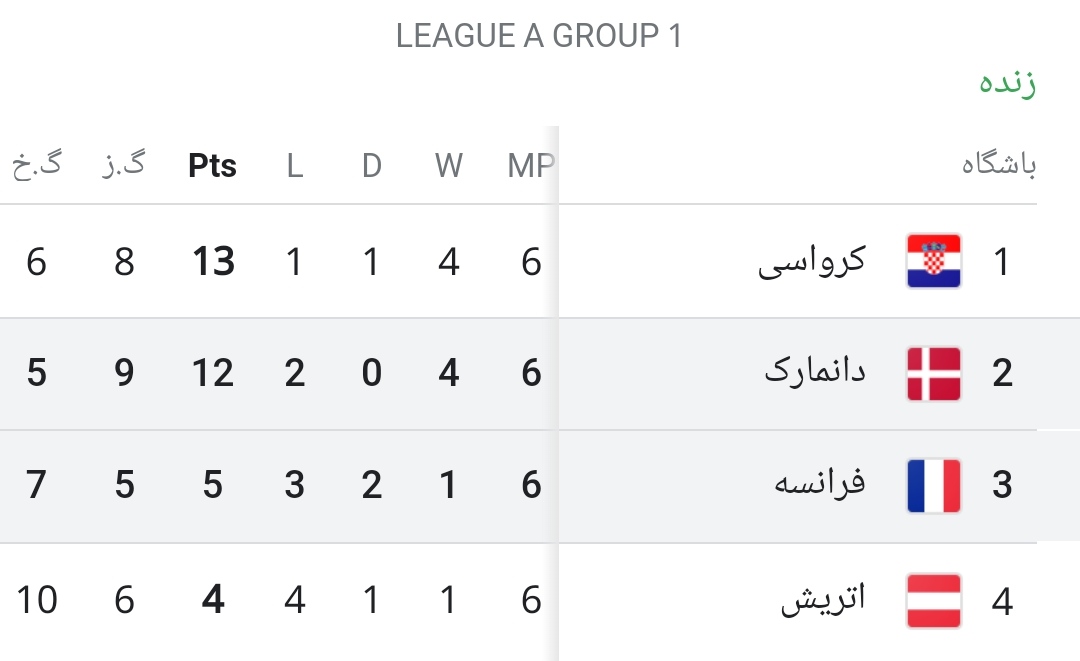Open the دانمارک team name link
Viewport: 1080px width, 661px height.
815,372
